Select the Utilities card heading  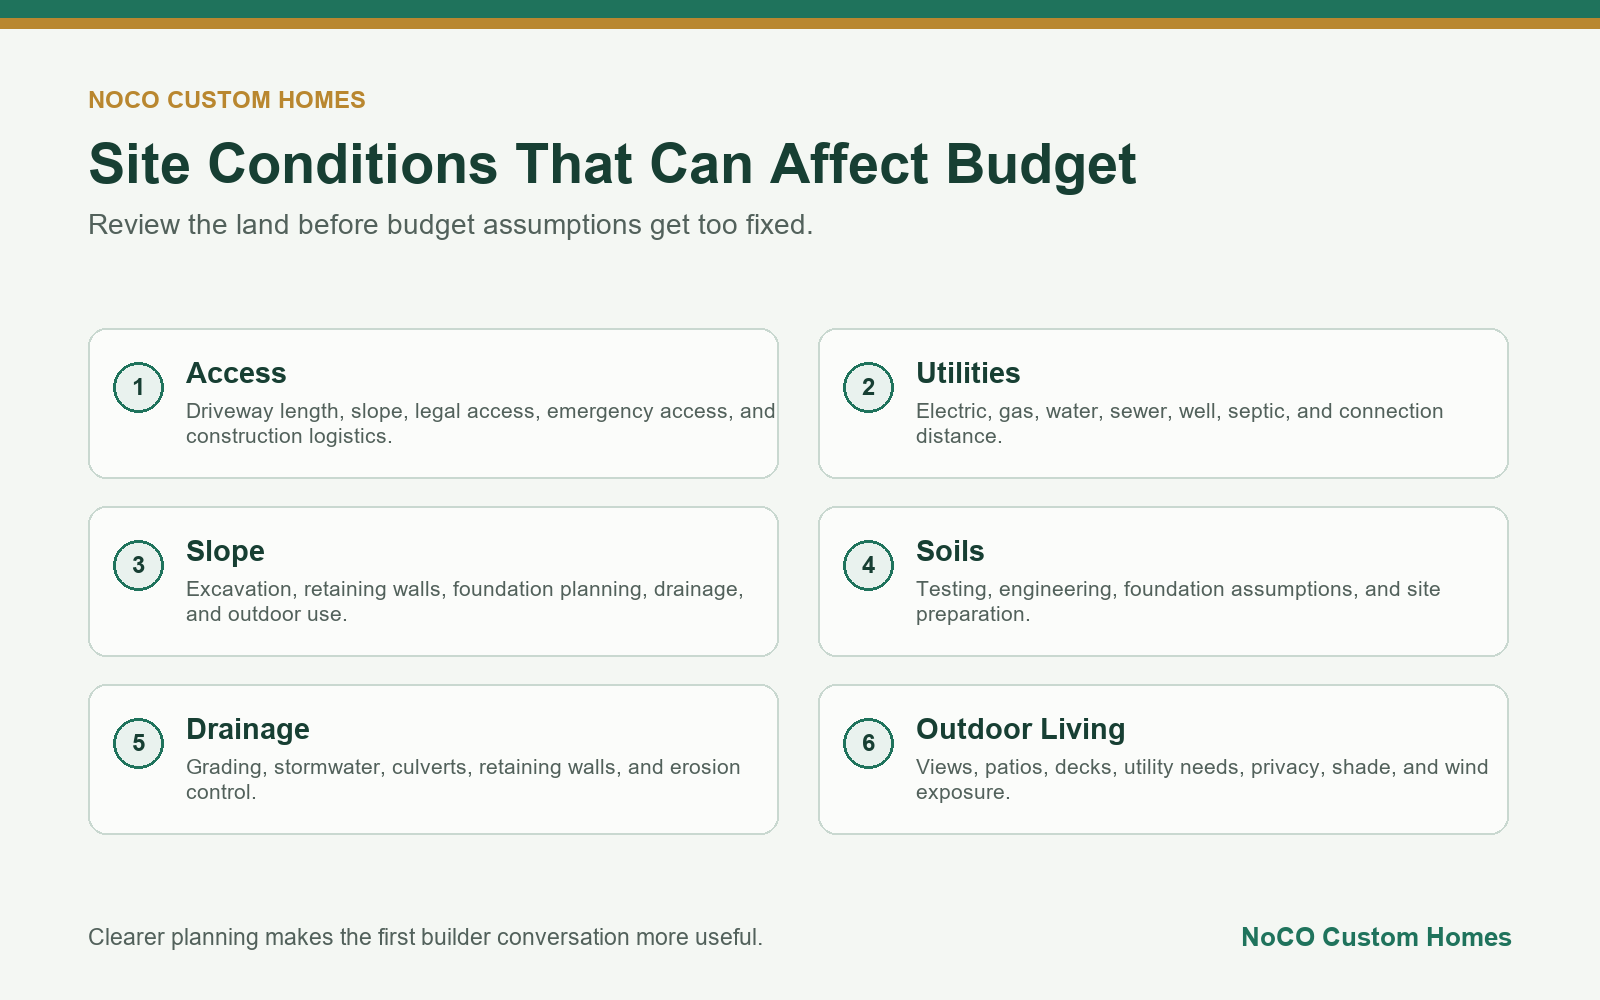pyautogui.click(x=968, y=373)
